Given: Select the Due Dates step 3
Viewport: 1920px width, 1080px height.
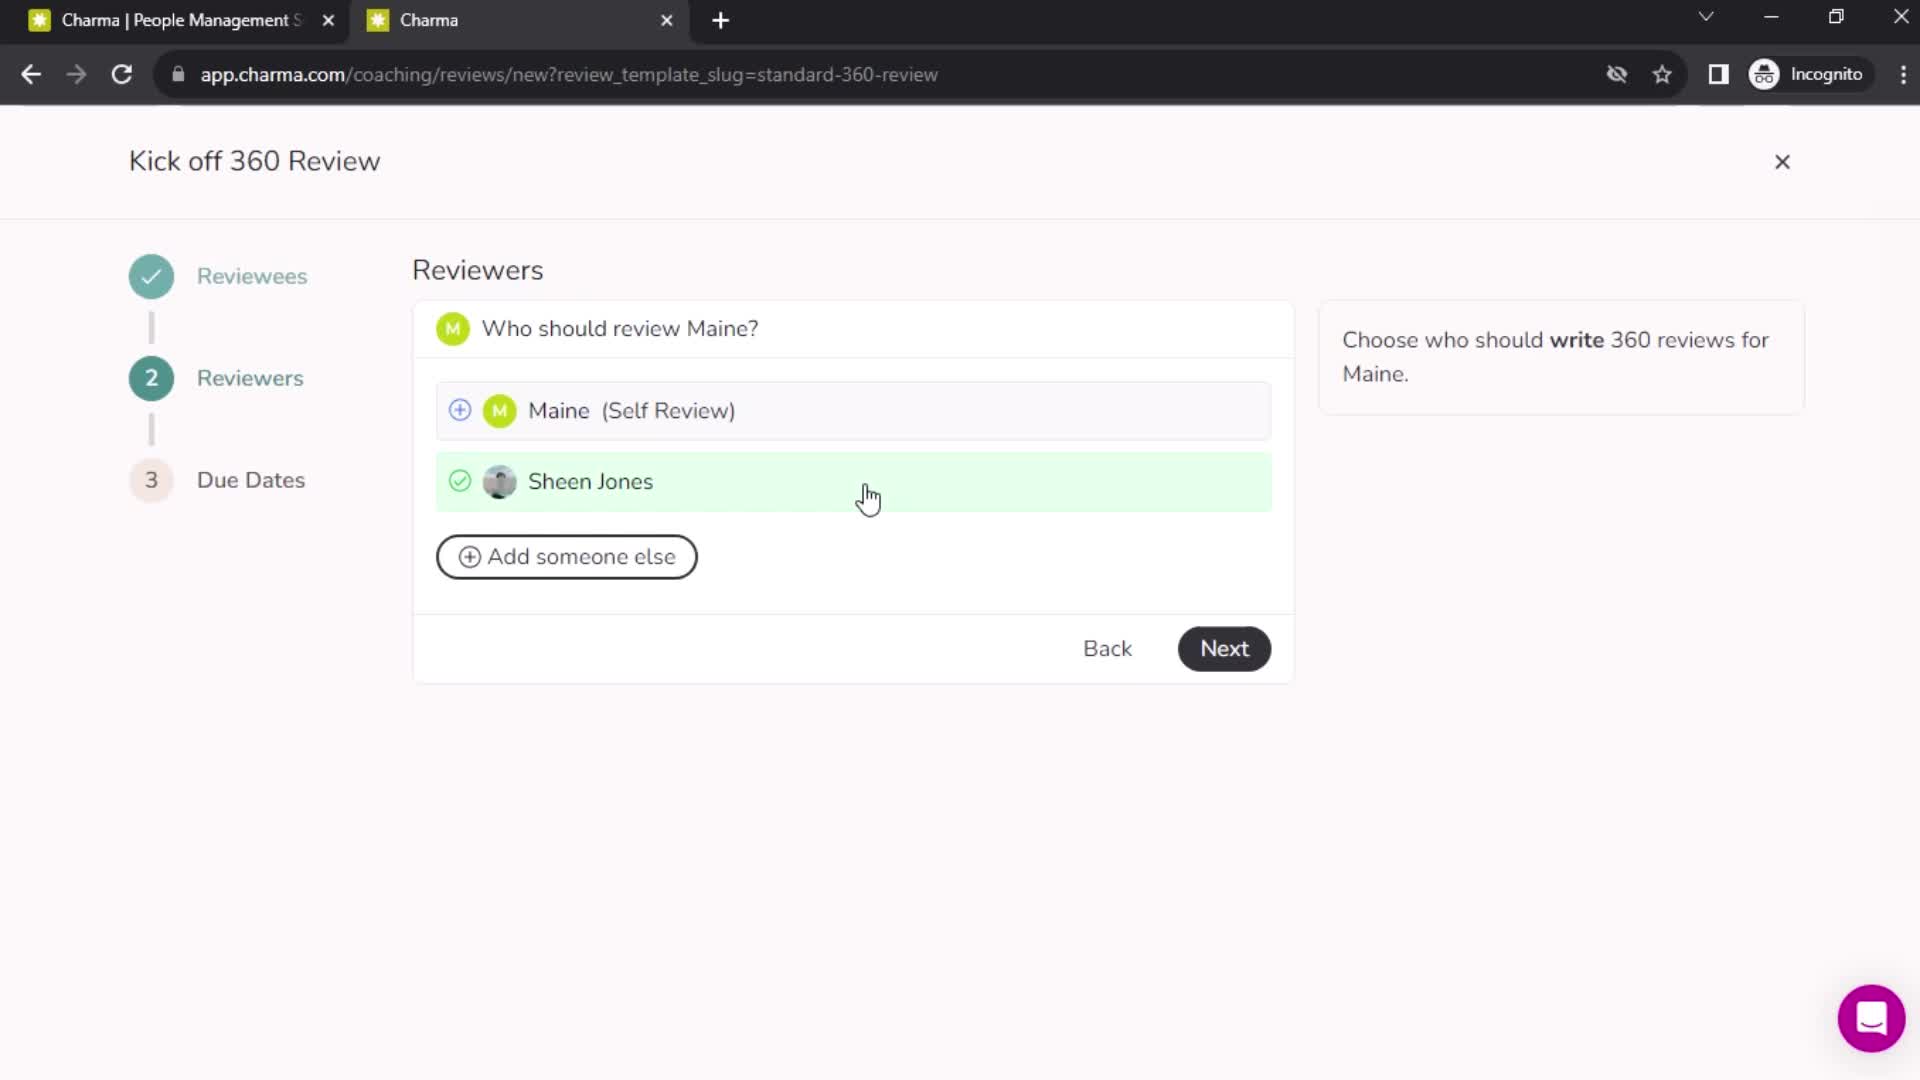Looking at the screenshot, I should pos(249,480).
